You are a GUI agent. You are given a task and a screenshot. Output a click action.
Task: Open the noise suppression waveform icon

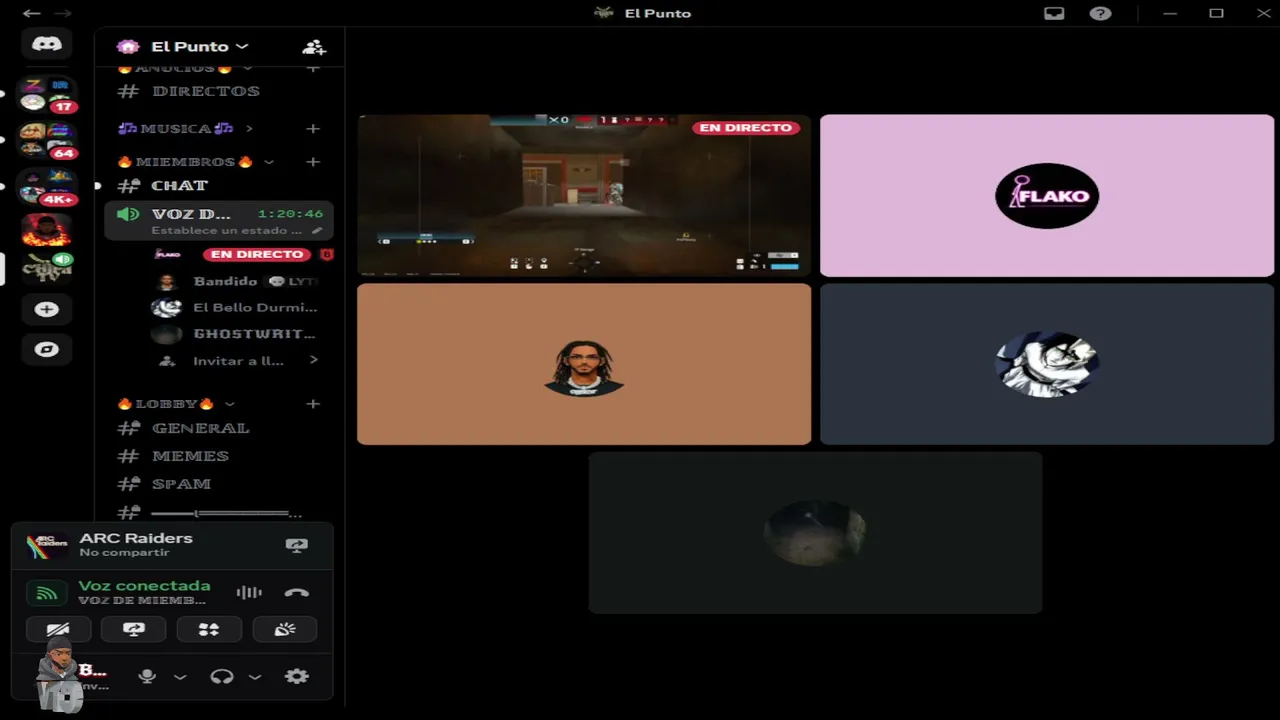pos(249,592)
